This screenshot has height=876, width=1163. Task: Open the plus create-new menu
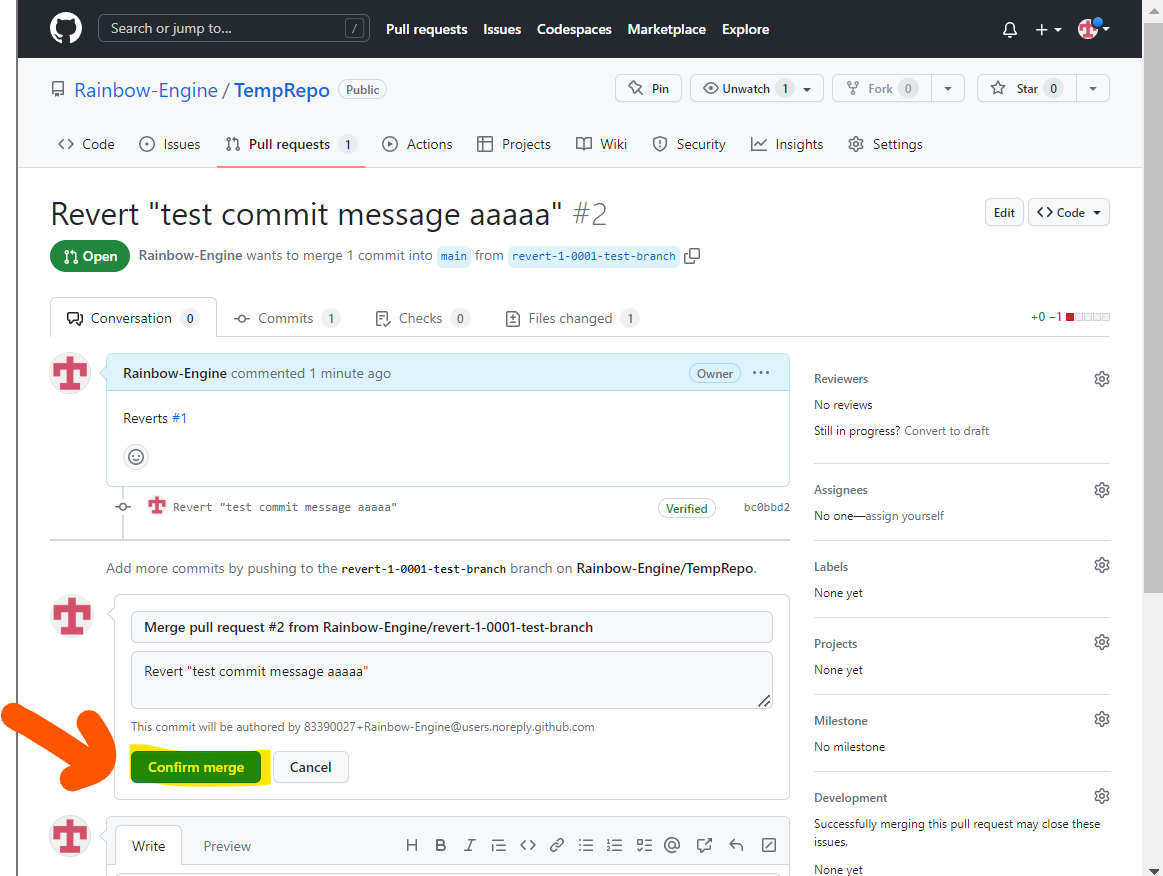pyautogui.click(x=1048, y=30)
